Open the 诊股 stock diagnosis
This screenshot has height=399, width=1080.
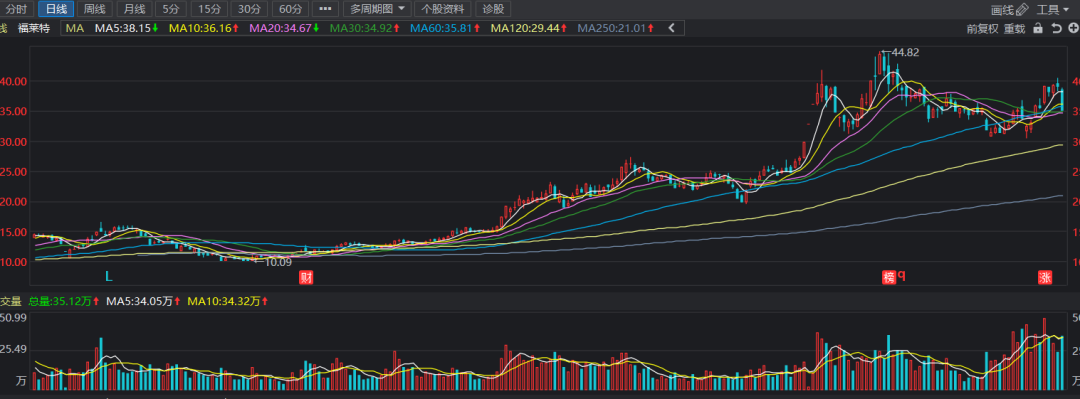(x=493, y=9)
